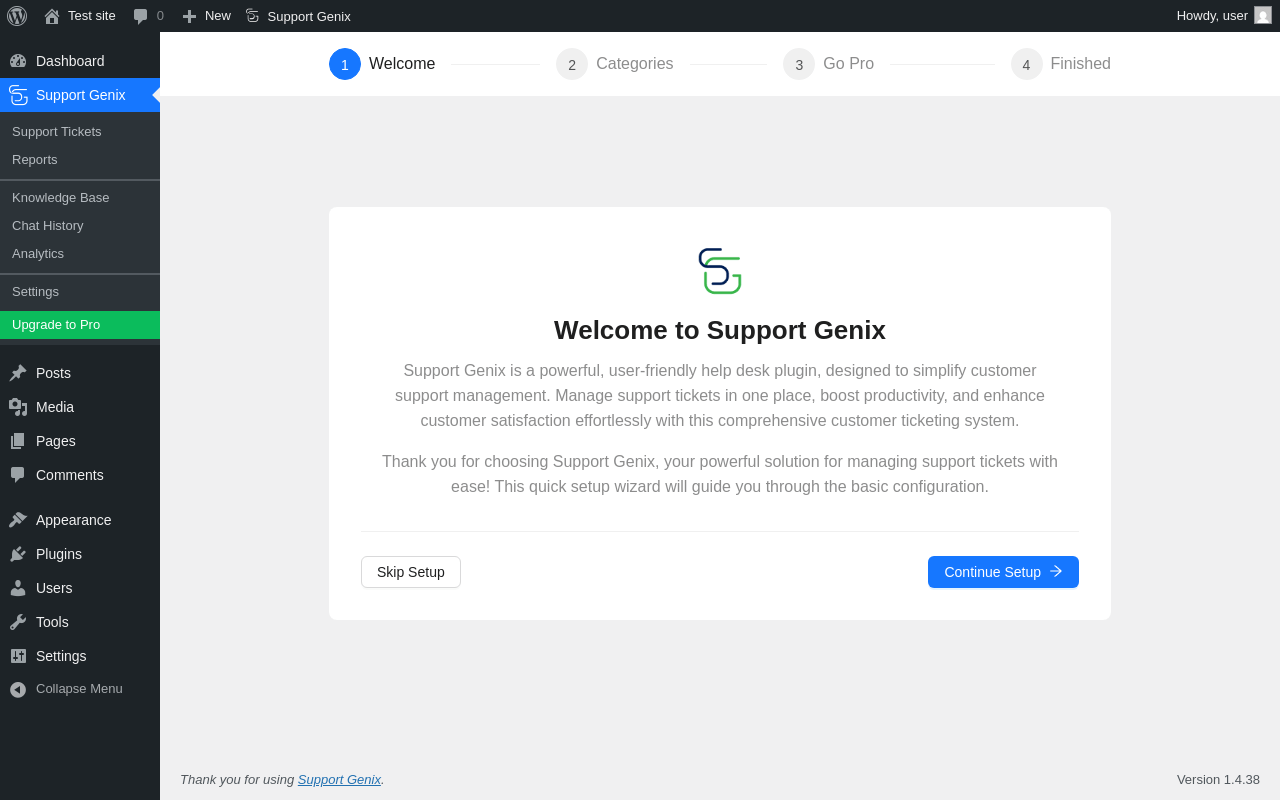
Task: Open the Test site home icon
Action: pos(52,16)
